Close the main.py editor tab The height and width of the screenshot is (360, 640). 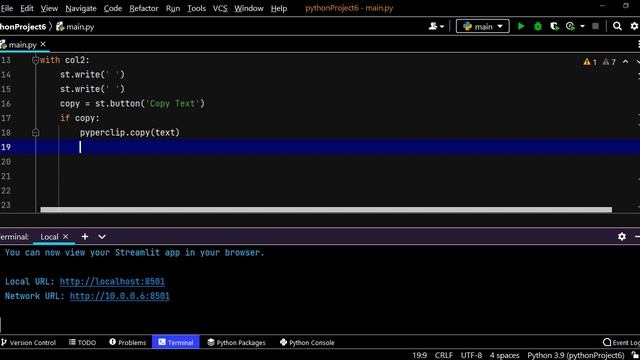click(43, 44)
